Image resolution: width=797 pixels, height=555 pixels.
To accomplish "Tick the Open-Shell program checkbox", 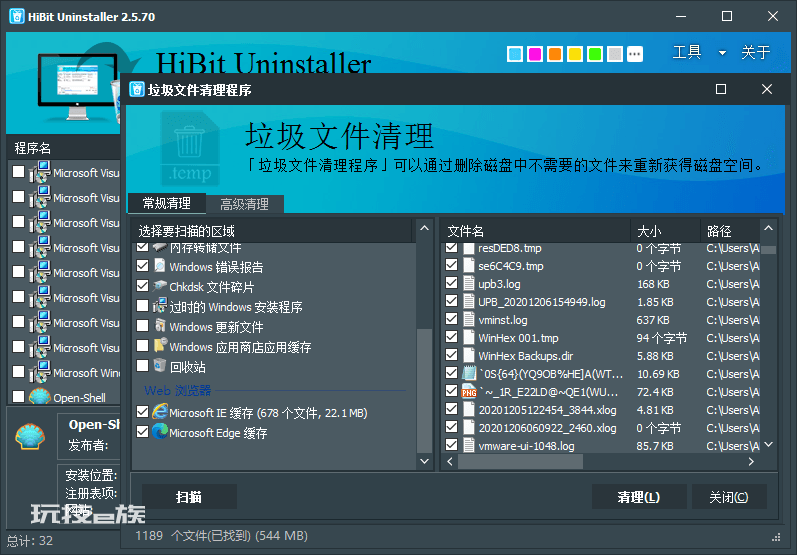I will [x=18, y=396].
